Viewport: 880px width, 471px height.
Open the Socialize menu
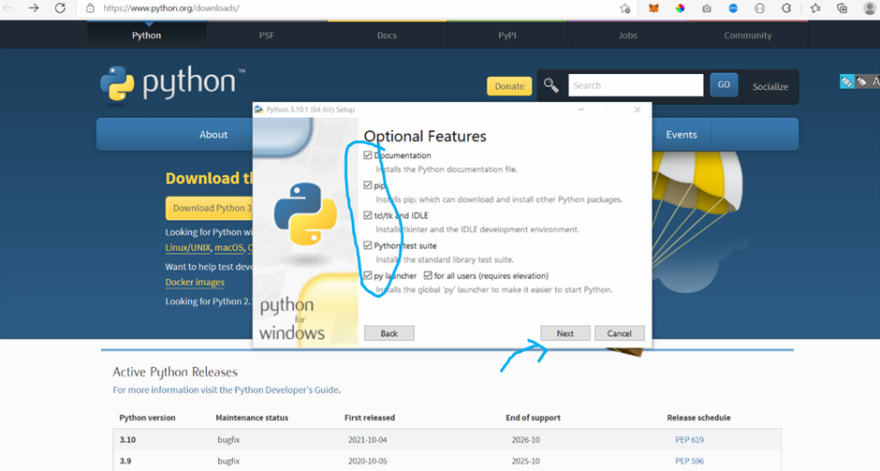[x=770, y=86]
